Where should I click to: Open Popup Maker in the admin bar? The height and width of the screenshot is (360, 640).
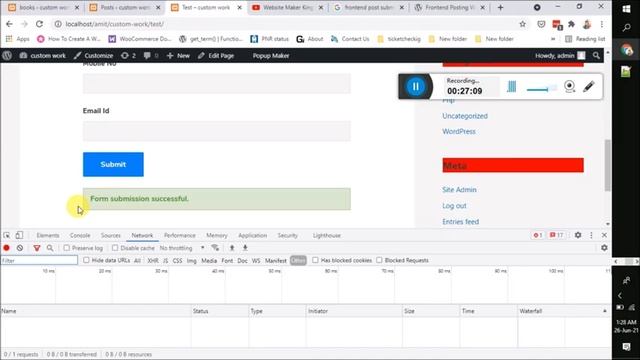pos(271,56)
